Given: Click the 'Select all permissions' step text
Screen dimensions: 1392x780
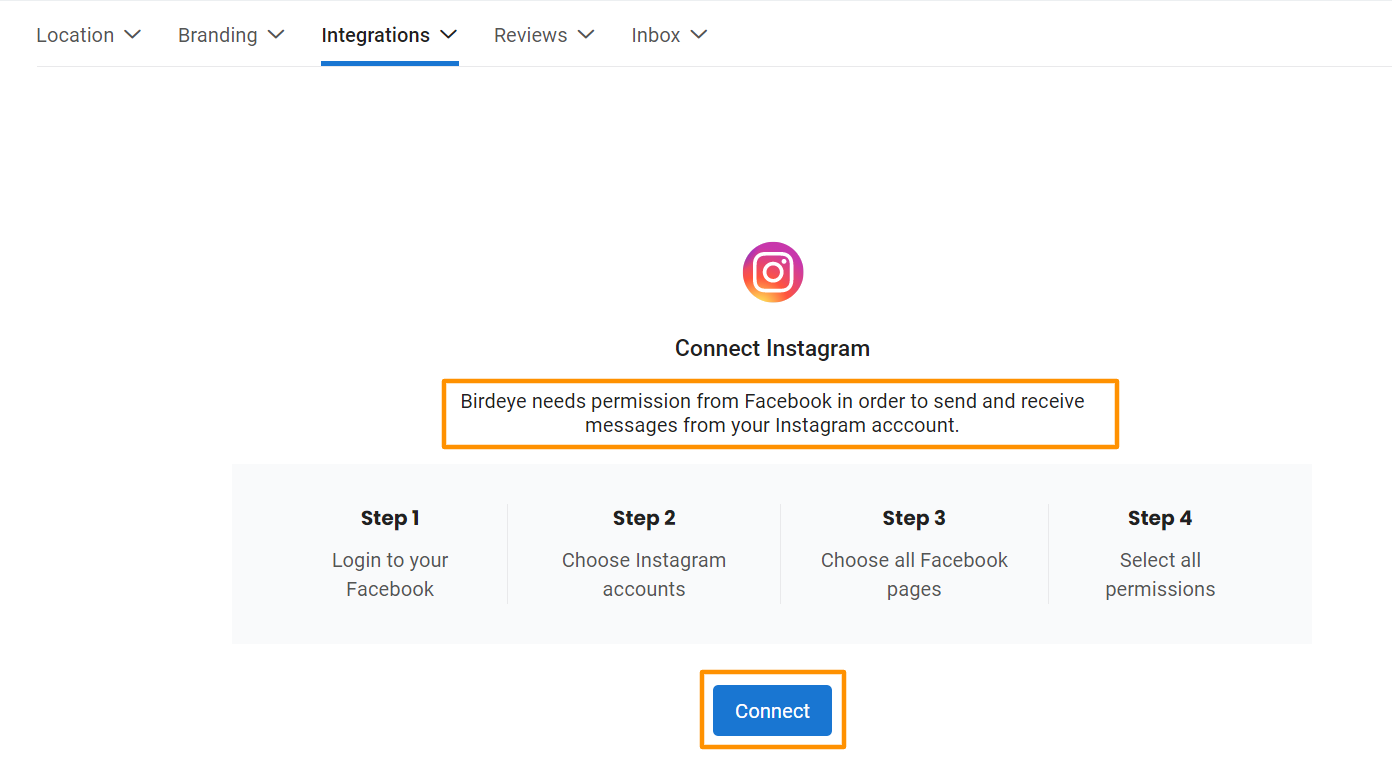Looking at the screenshot, I should coord(1160,574).
